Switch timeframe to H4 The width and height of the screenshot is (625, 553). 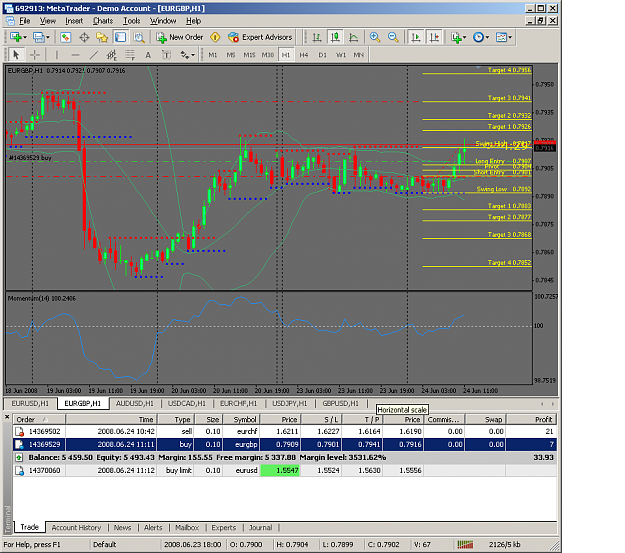[304, 55]
